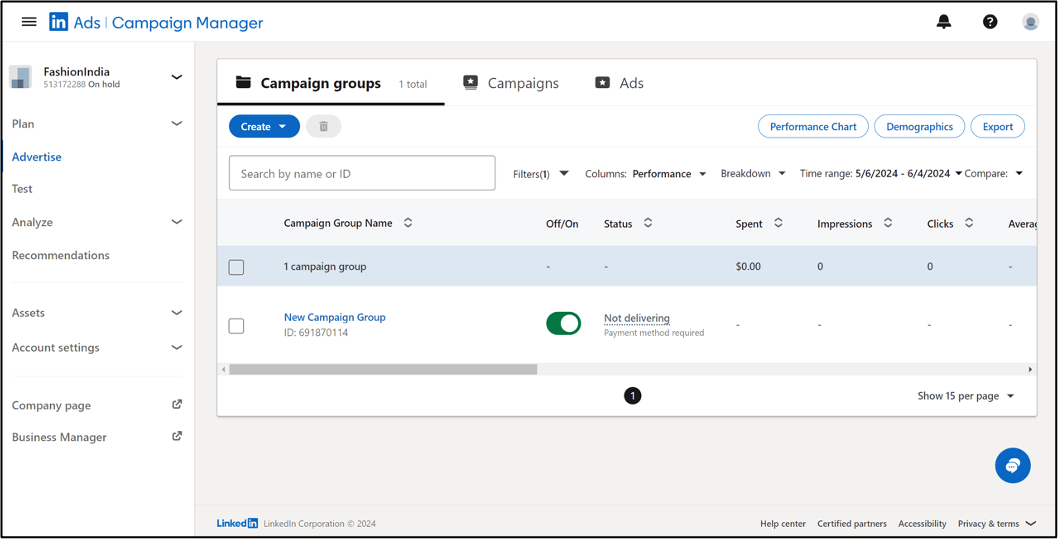Click the horizontal table scrollbar
Image resolution: width=1061 pixels, height=541 pixels.
(384, 370)
